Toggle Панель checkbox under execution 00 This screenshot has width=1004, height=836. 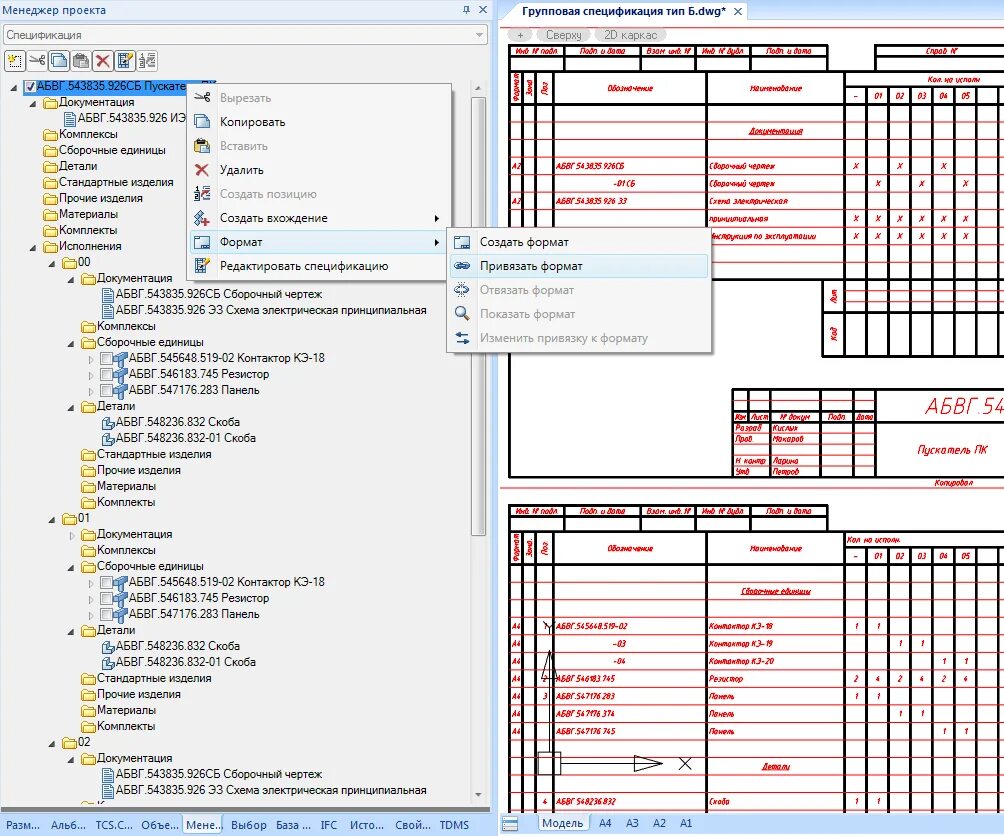[x=106, y=390]
